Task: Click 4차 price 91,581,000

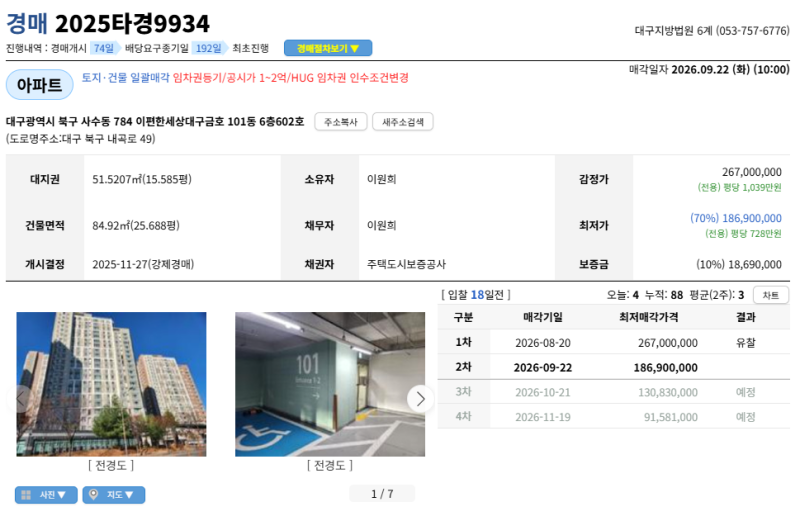Action: [670, 417]
